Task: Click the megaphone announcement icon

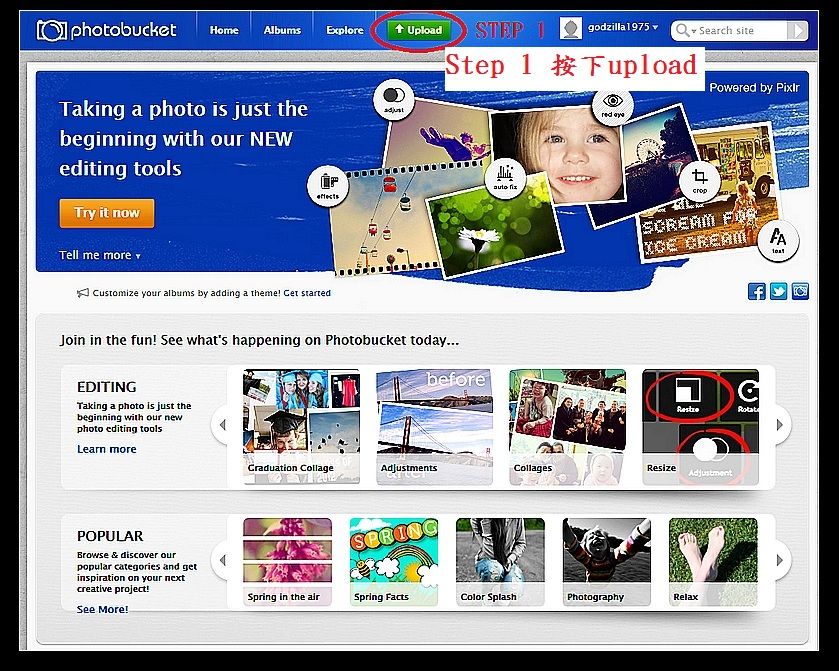Action: [82, 293]
